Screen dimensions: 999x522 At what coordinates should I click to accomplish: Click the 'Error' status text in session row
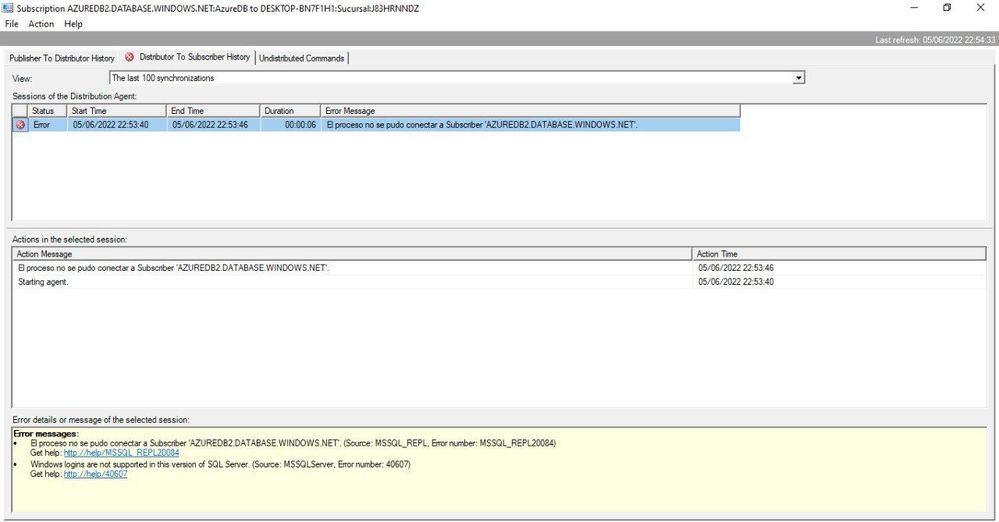(41, 125)
